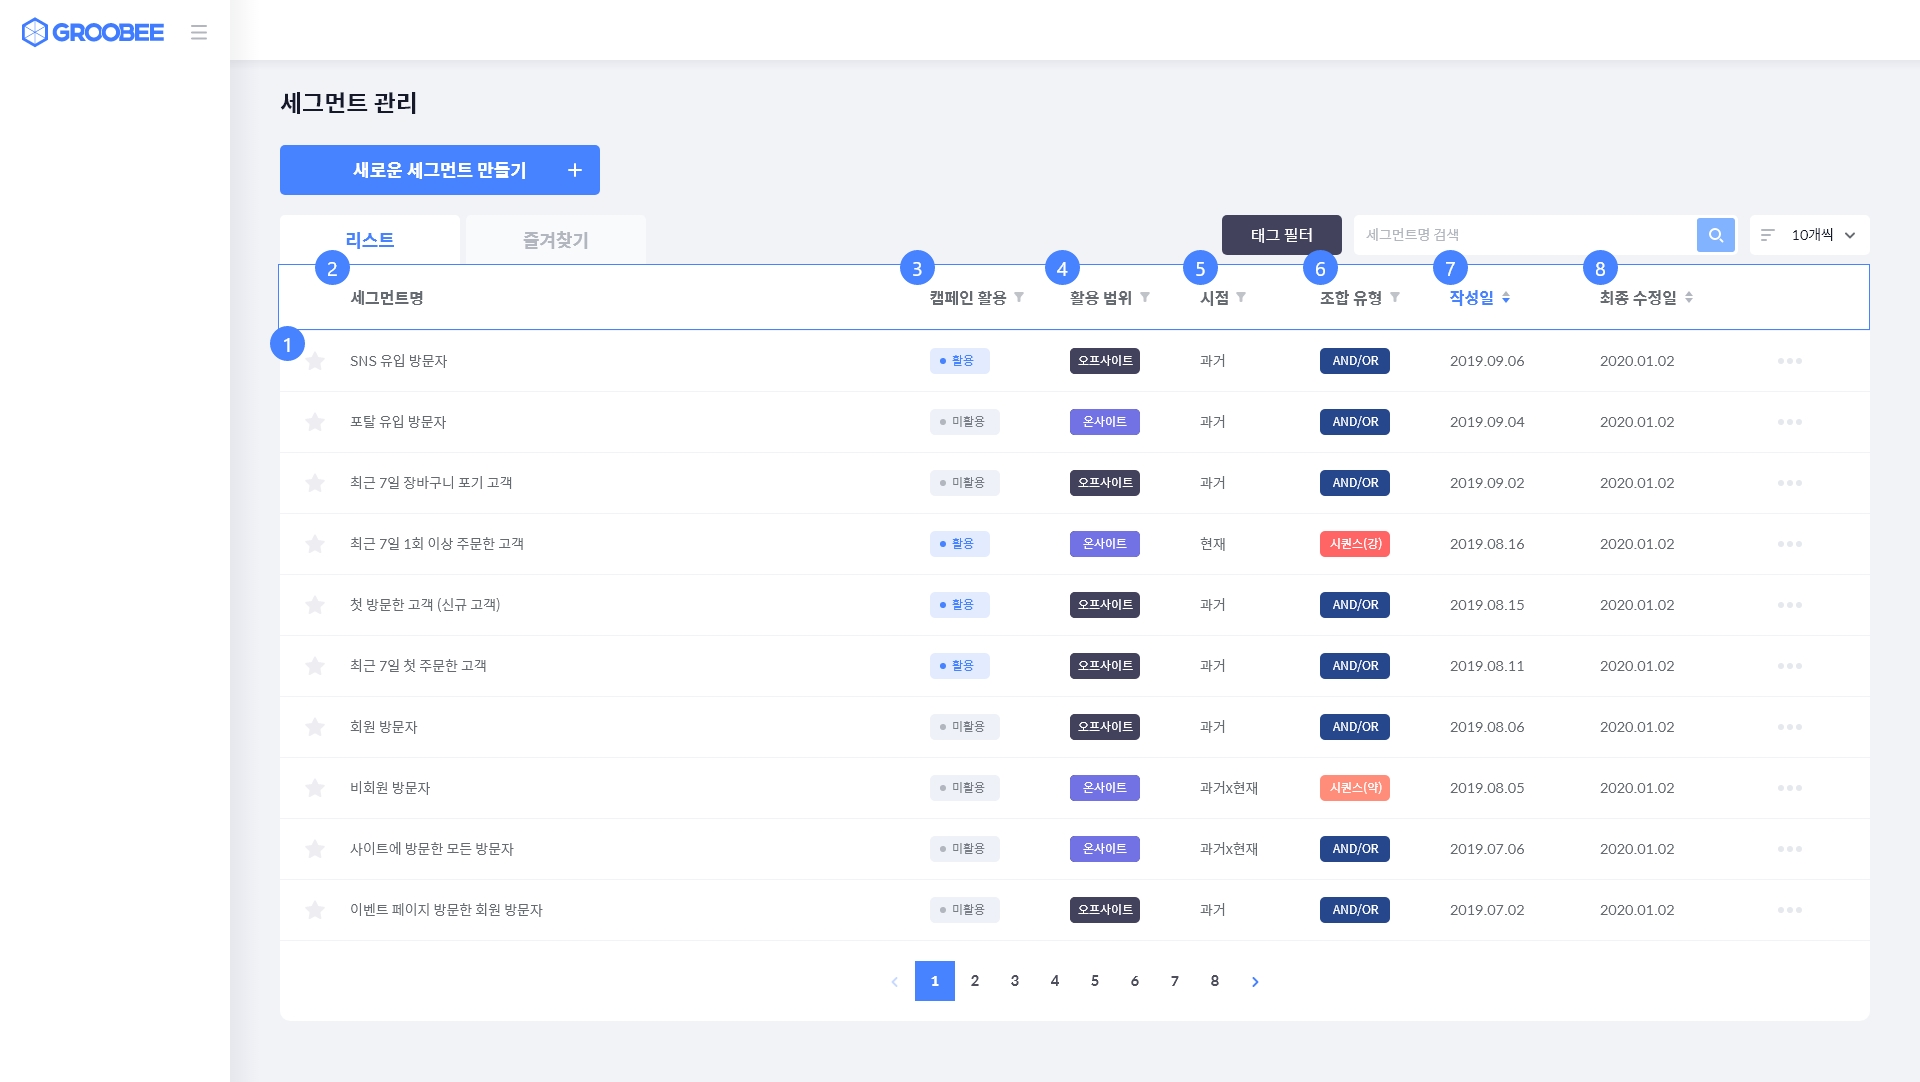1920x1082 pixels.
Task: Star the 최근 7일 장바구니 포기 고객 segment
Action: pos(315,483)
